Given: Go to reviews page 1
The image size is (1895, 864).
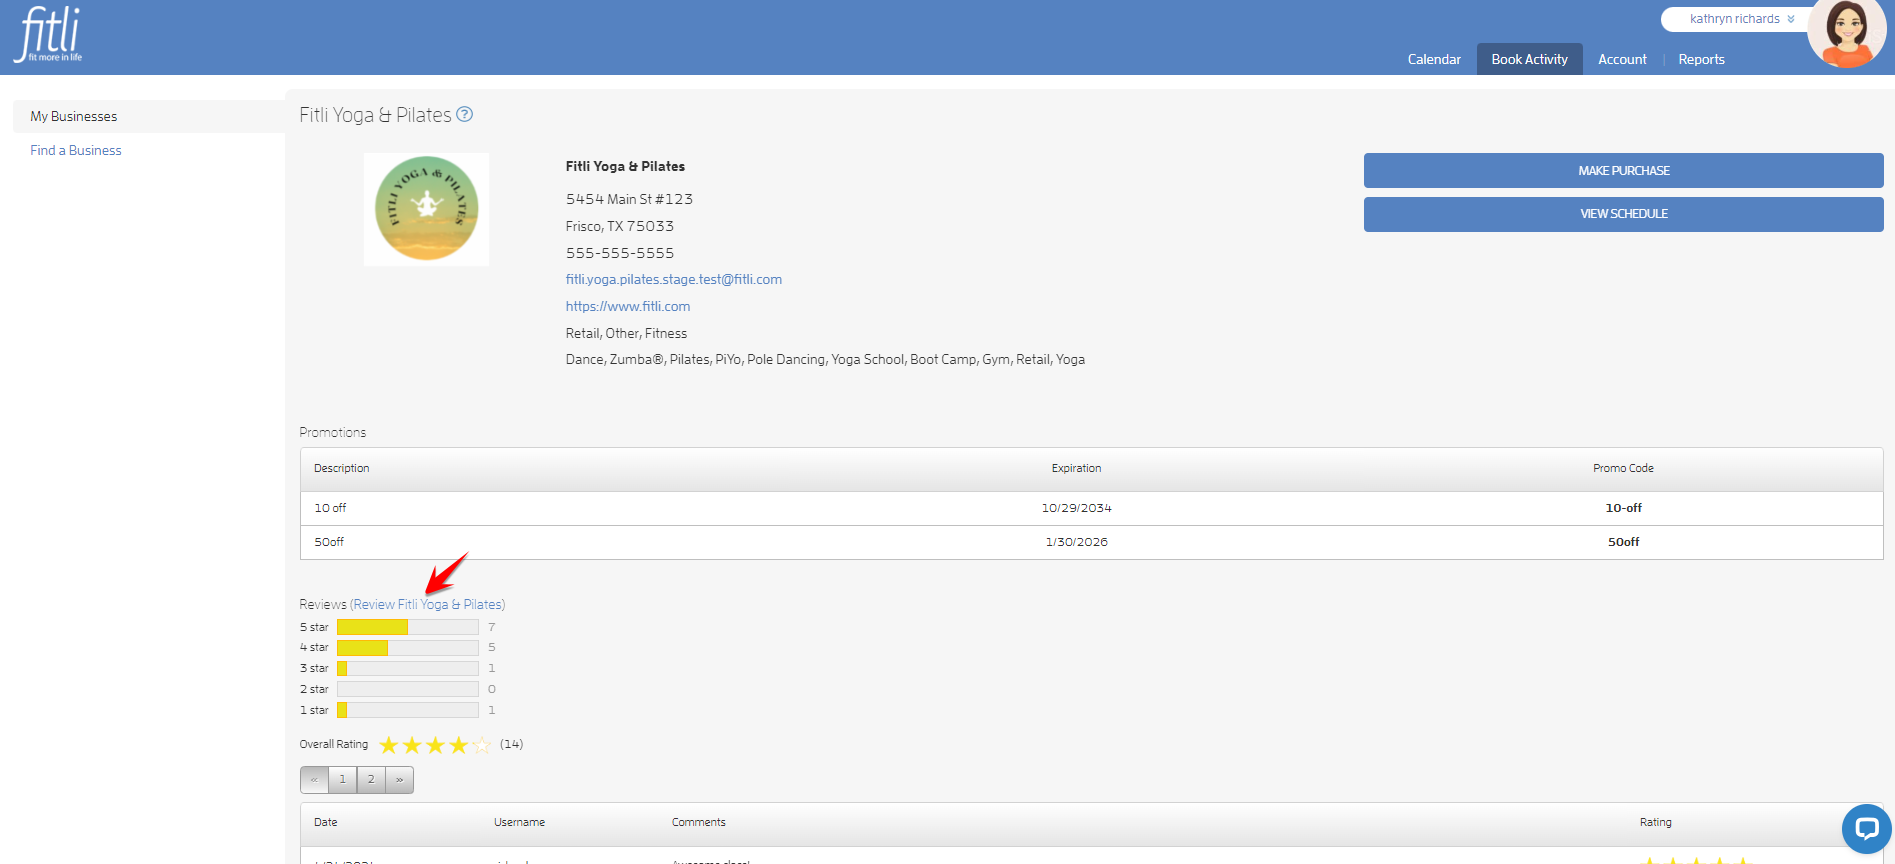Looking at the screenshot, I should pos(342,779).
